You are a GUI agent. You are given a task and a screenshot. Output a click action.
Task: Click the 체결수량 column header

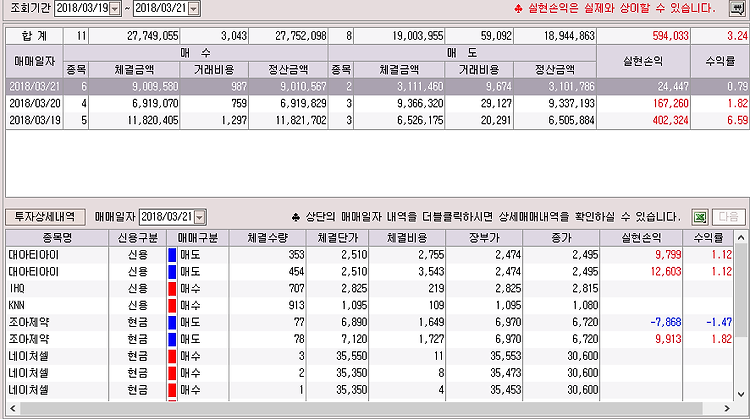[267, 238]
